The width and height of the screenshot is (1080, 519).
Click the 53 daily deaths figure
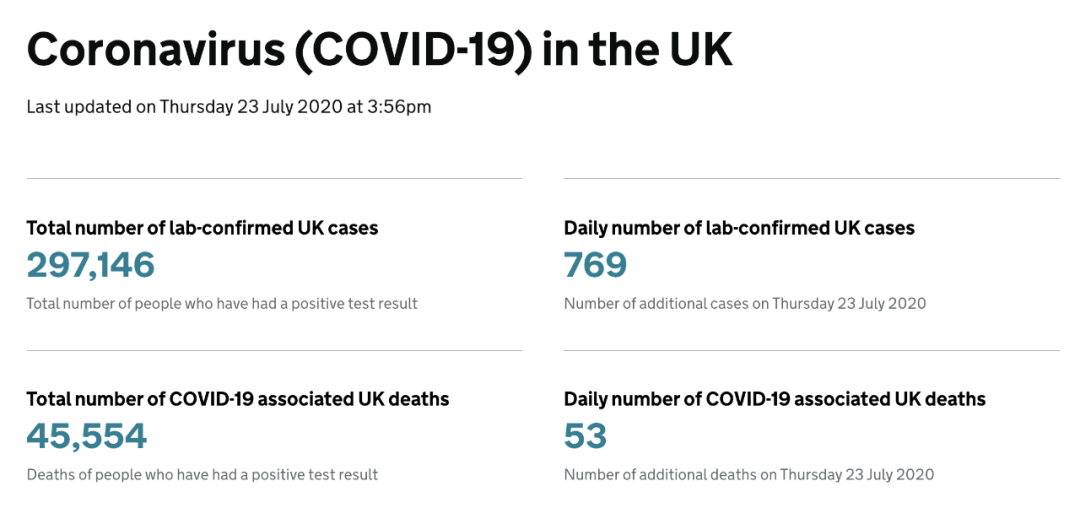(x=585, y=437)
